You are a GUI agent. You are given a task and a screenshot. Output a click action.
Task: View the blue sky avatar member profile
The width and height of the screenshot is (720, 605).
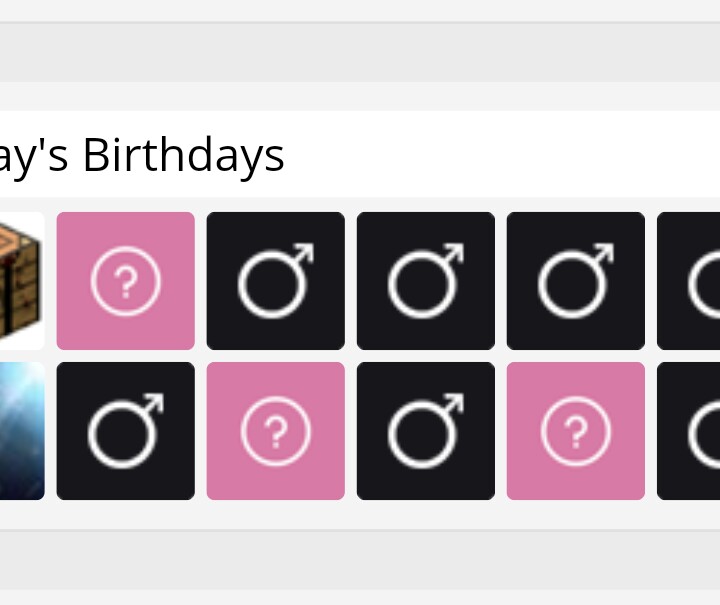[x=22, y=431]
